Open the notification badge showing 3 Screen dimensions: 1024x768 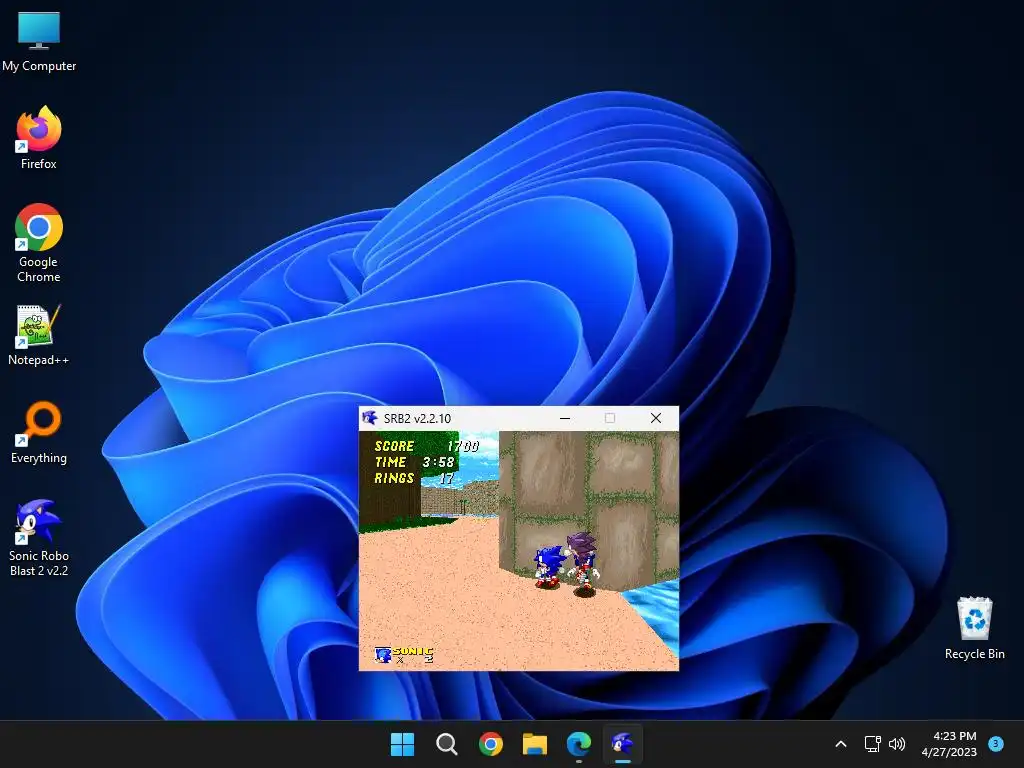click(x=996, y=743)
